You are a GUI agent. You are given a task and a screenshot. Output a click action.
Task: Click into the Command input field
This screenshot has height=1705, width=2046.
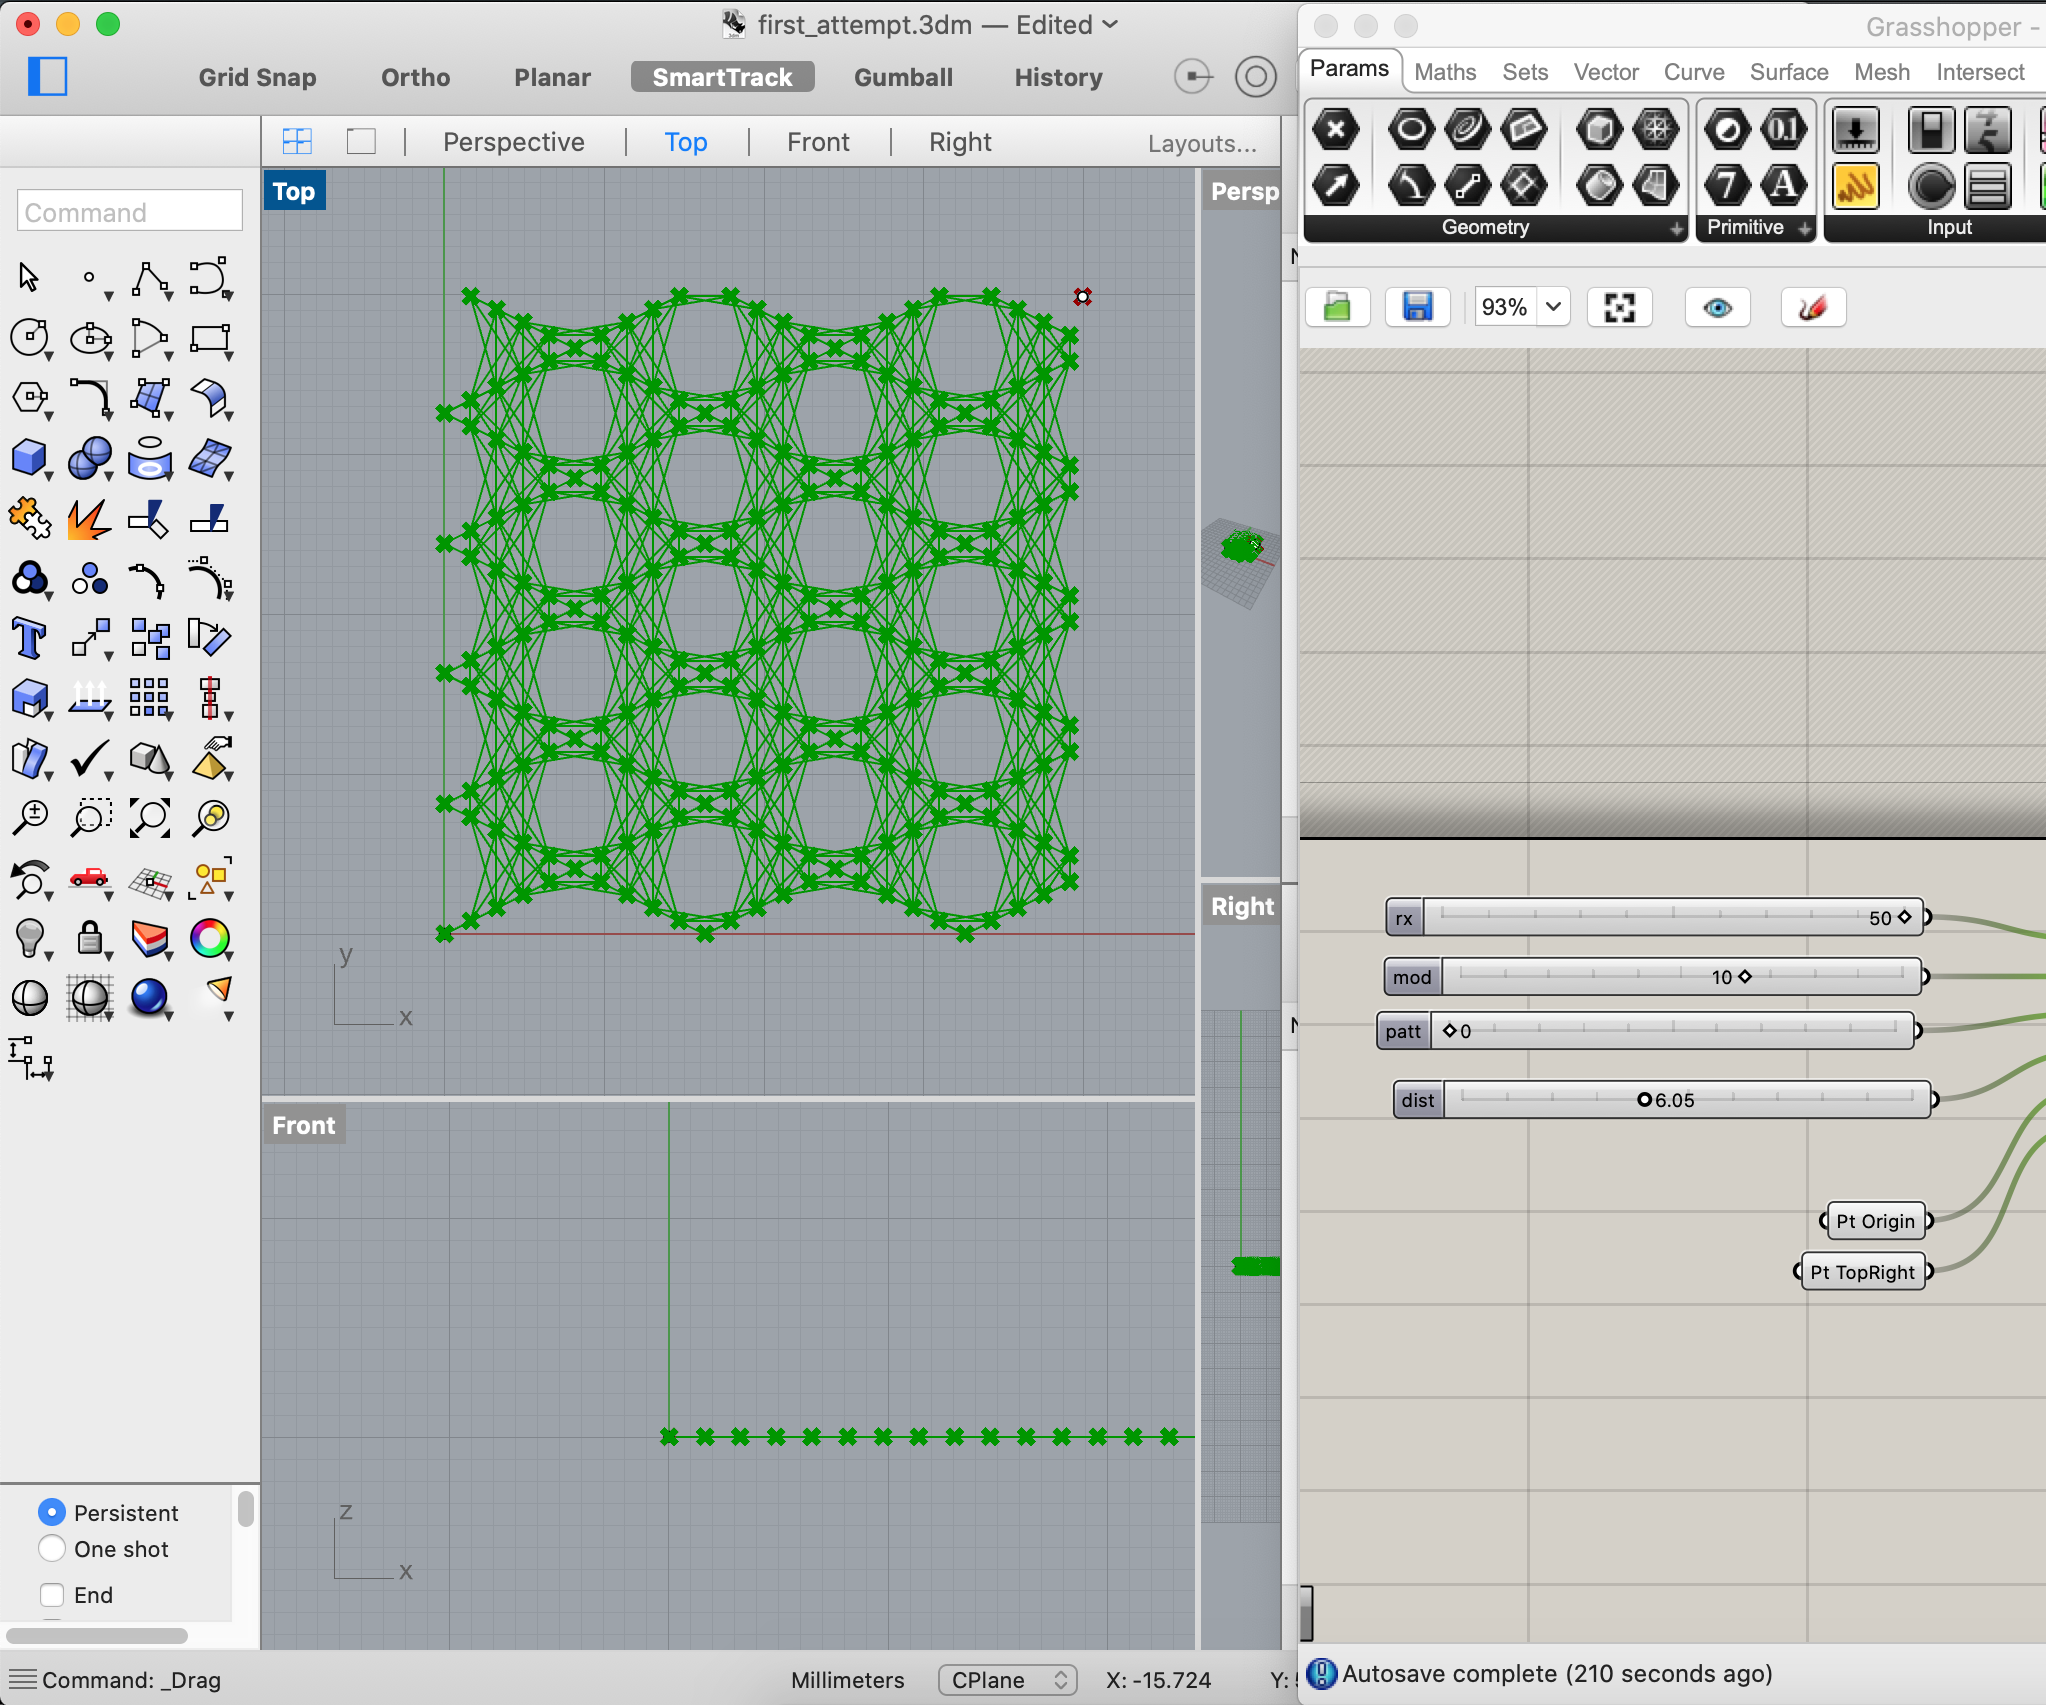(x=130, y=212)
